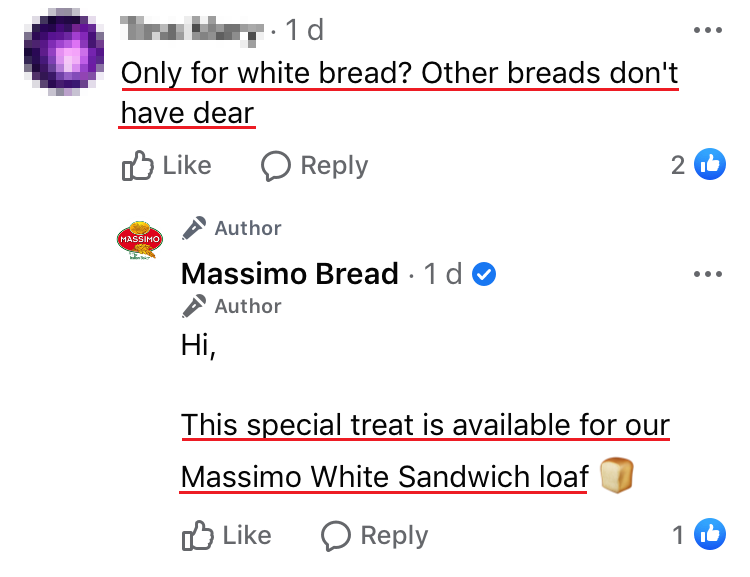Image resolution: width=750 pixels, height=577 pixels.
Task: Click the blue verified badge next to Massimo Bread
Action: tap(484, 273)
